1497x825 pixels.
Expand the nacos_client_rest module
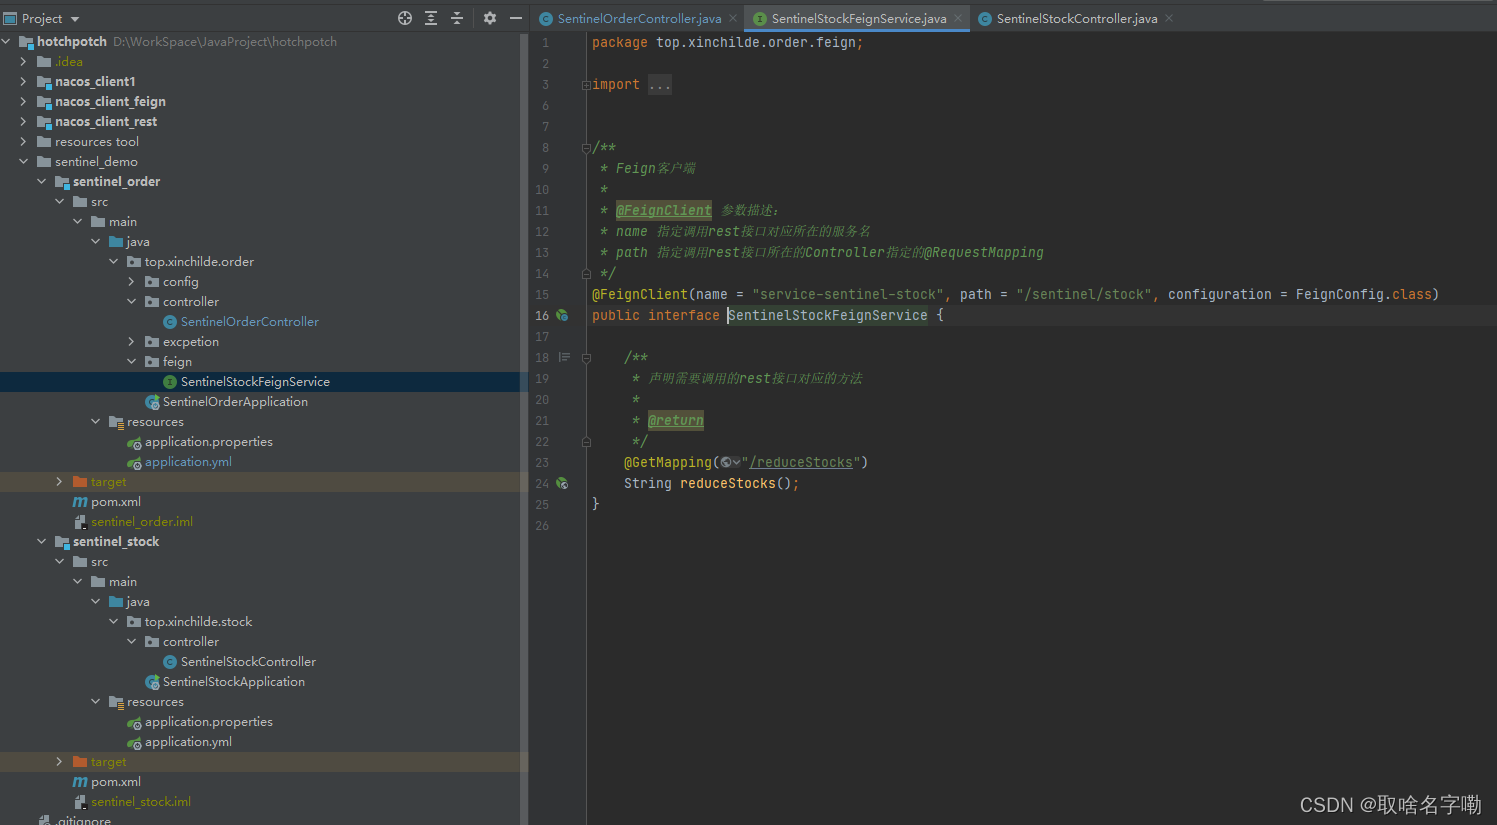pos(23,121)
